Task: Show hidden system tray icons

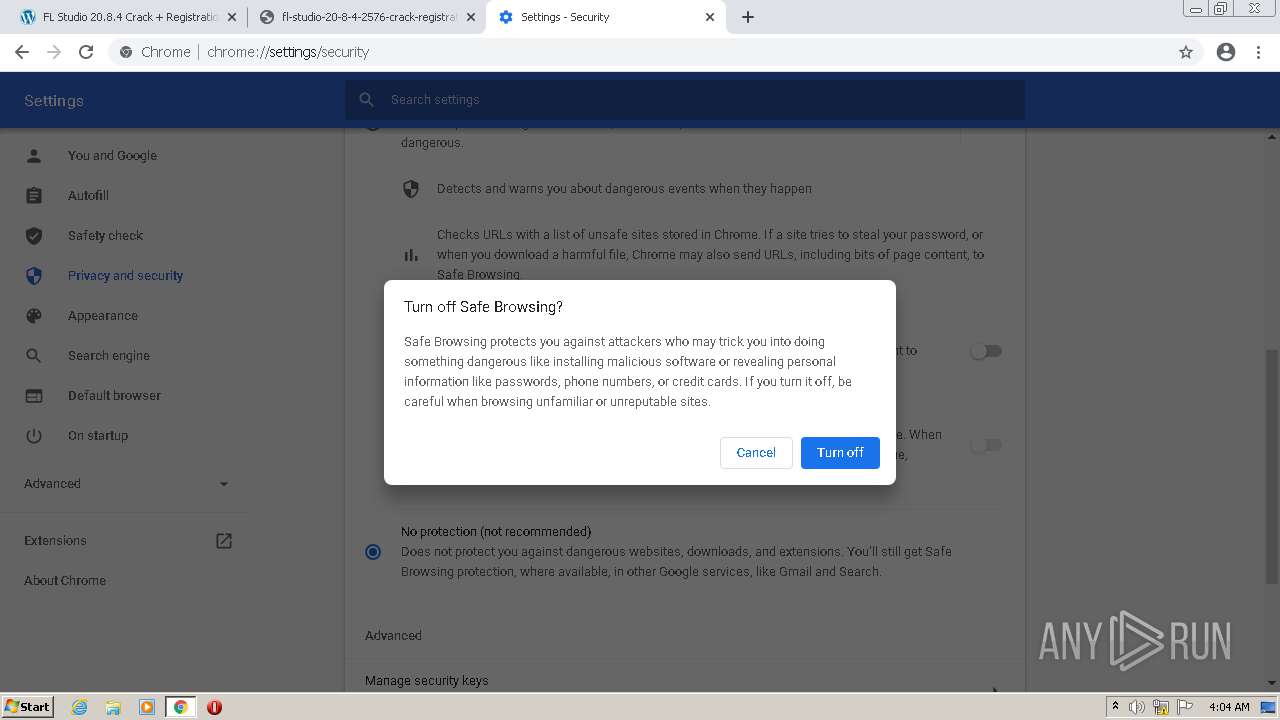Action: click(1115, 707)
